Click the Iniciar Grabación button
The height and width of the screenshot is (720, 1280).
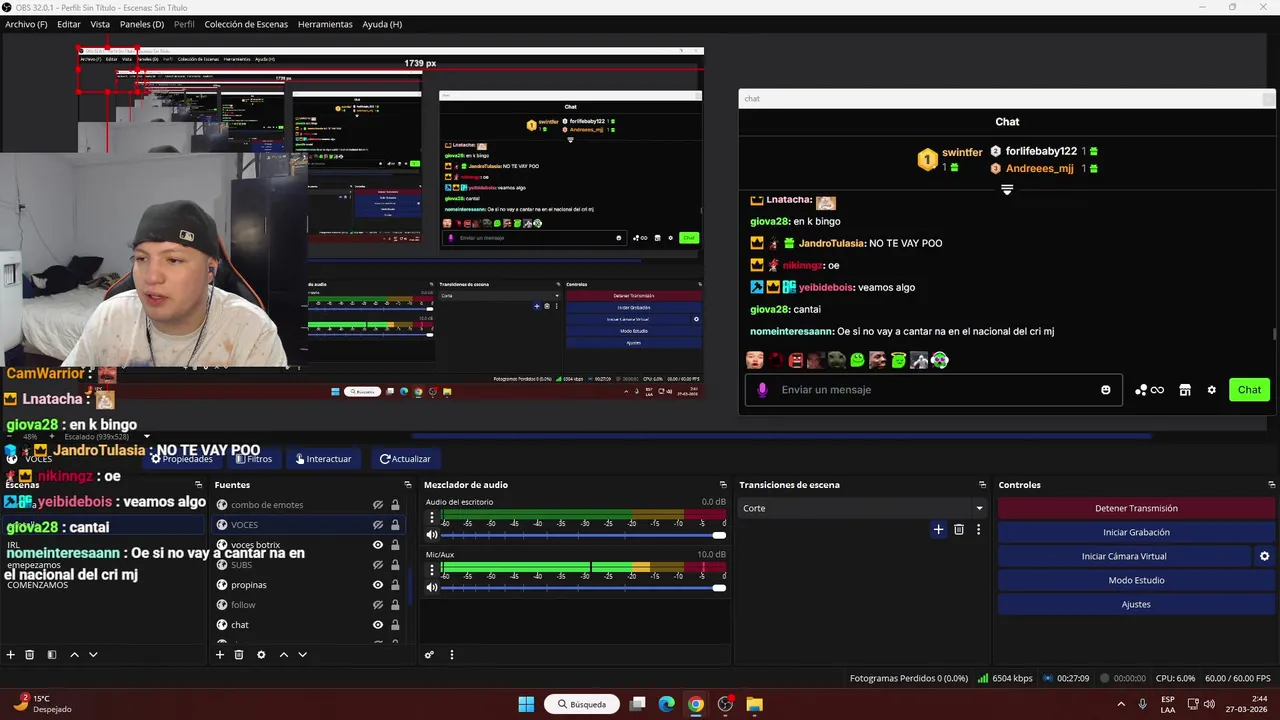[1136, 532]
